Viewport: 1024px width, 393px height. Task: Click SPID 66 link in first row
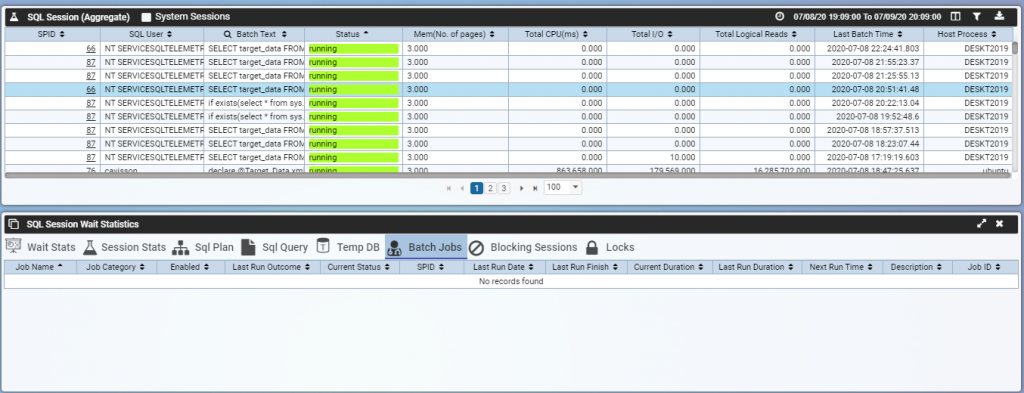pyautogui.click(x=91, y=48)
